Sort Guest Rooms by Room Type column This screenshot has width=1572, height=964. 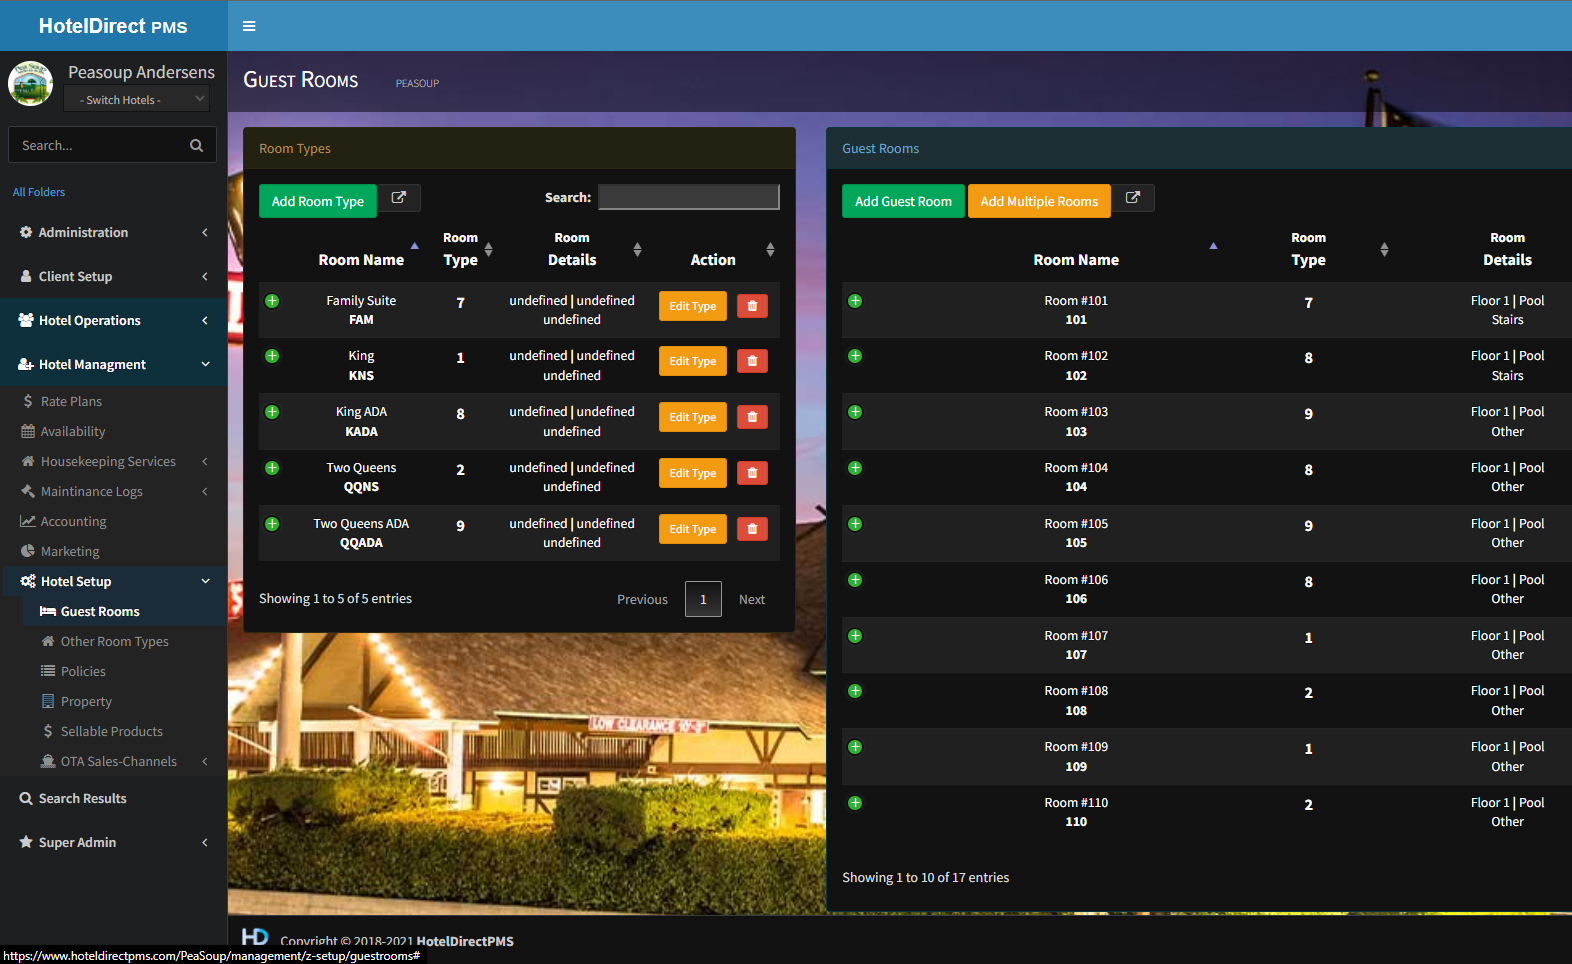coord(1309,249)
